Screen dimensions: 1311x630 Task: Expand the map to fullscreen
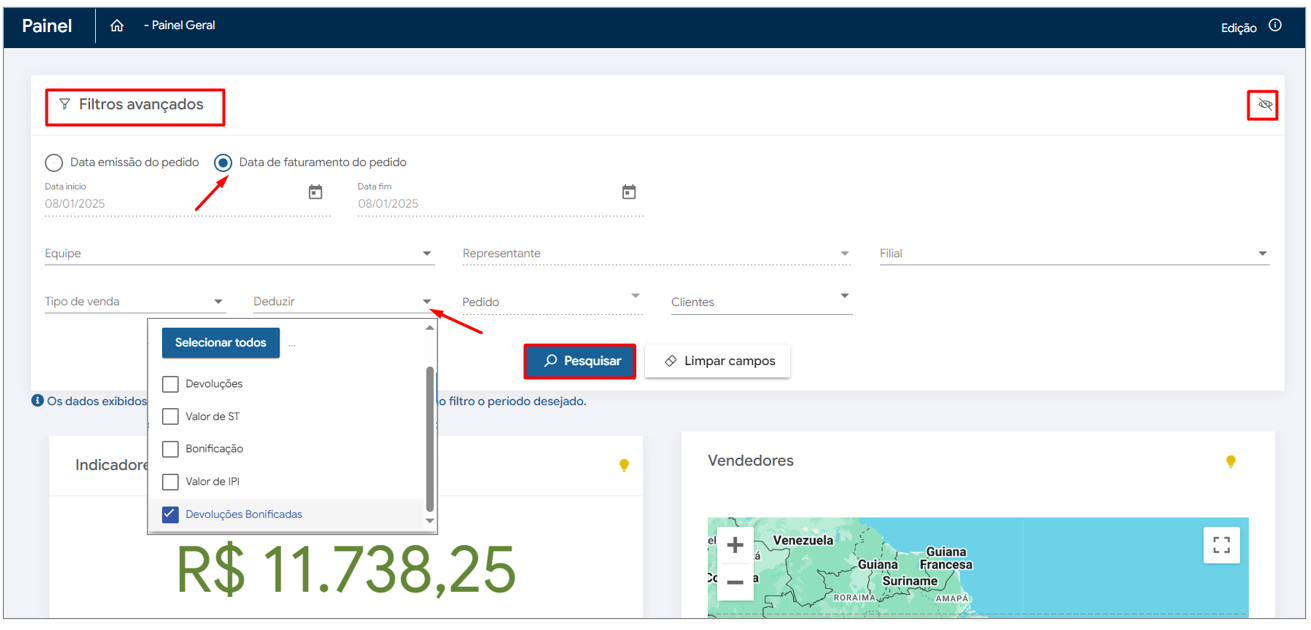[1221, 545]
